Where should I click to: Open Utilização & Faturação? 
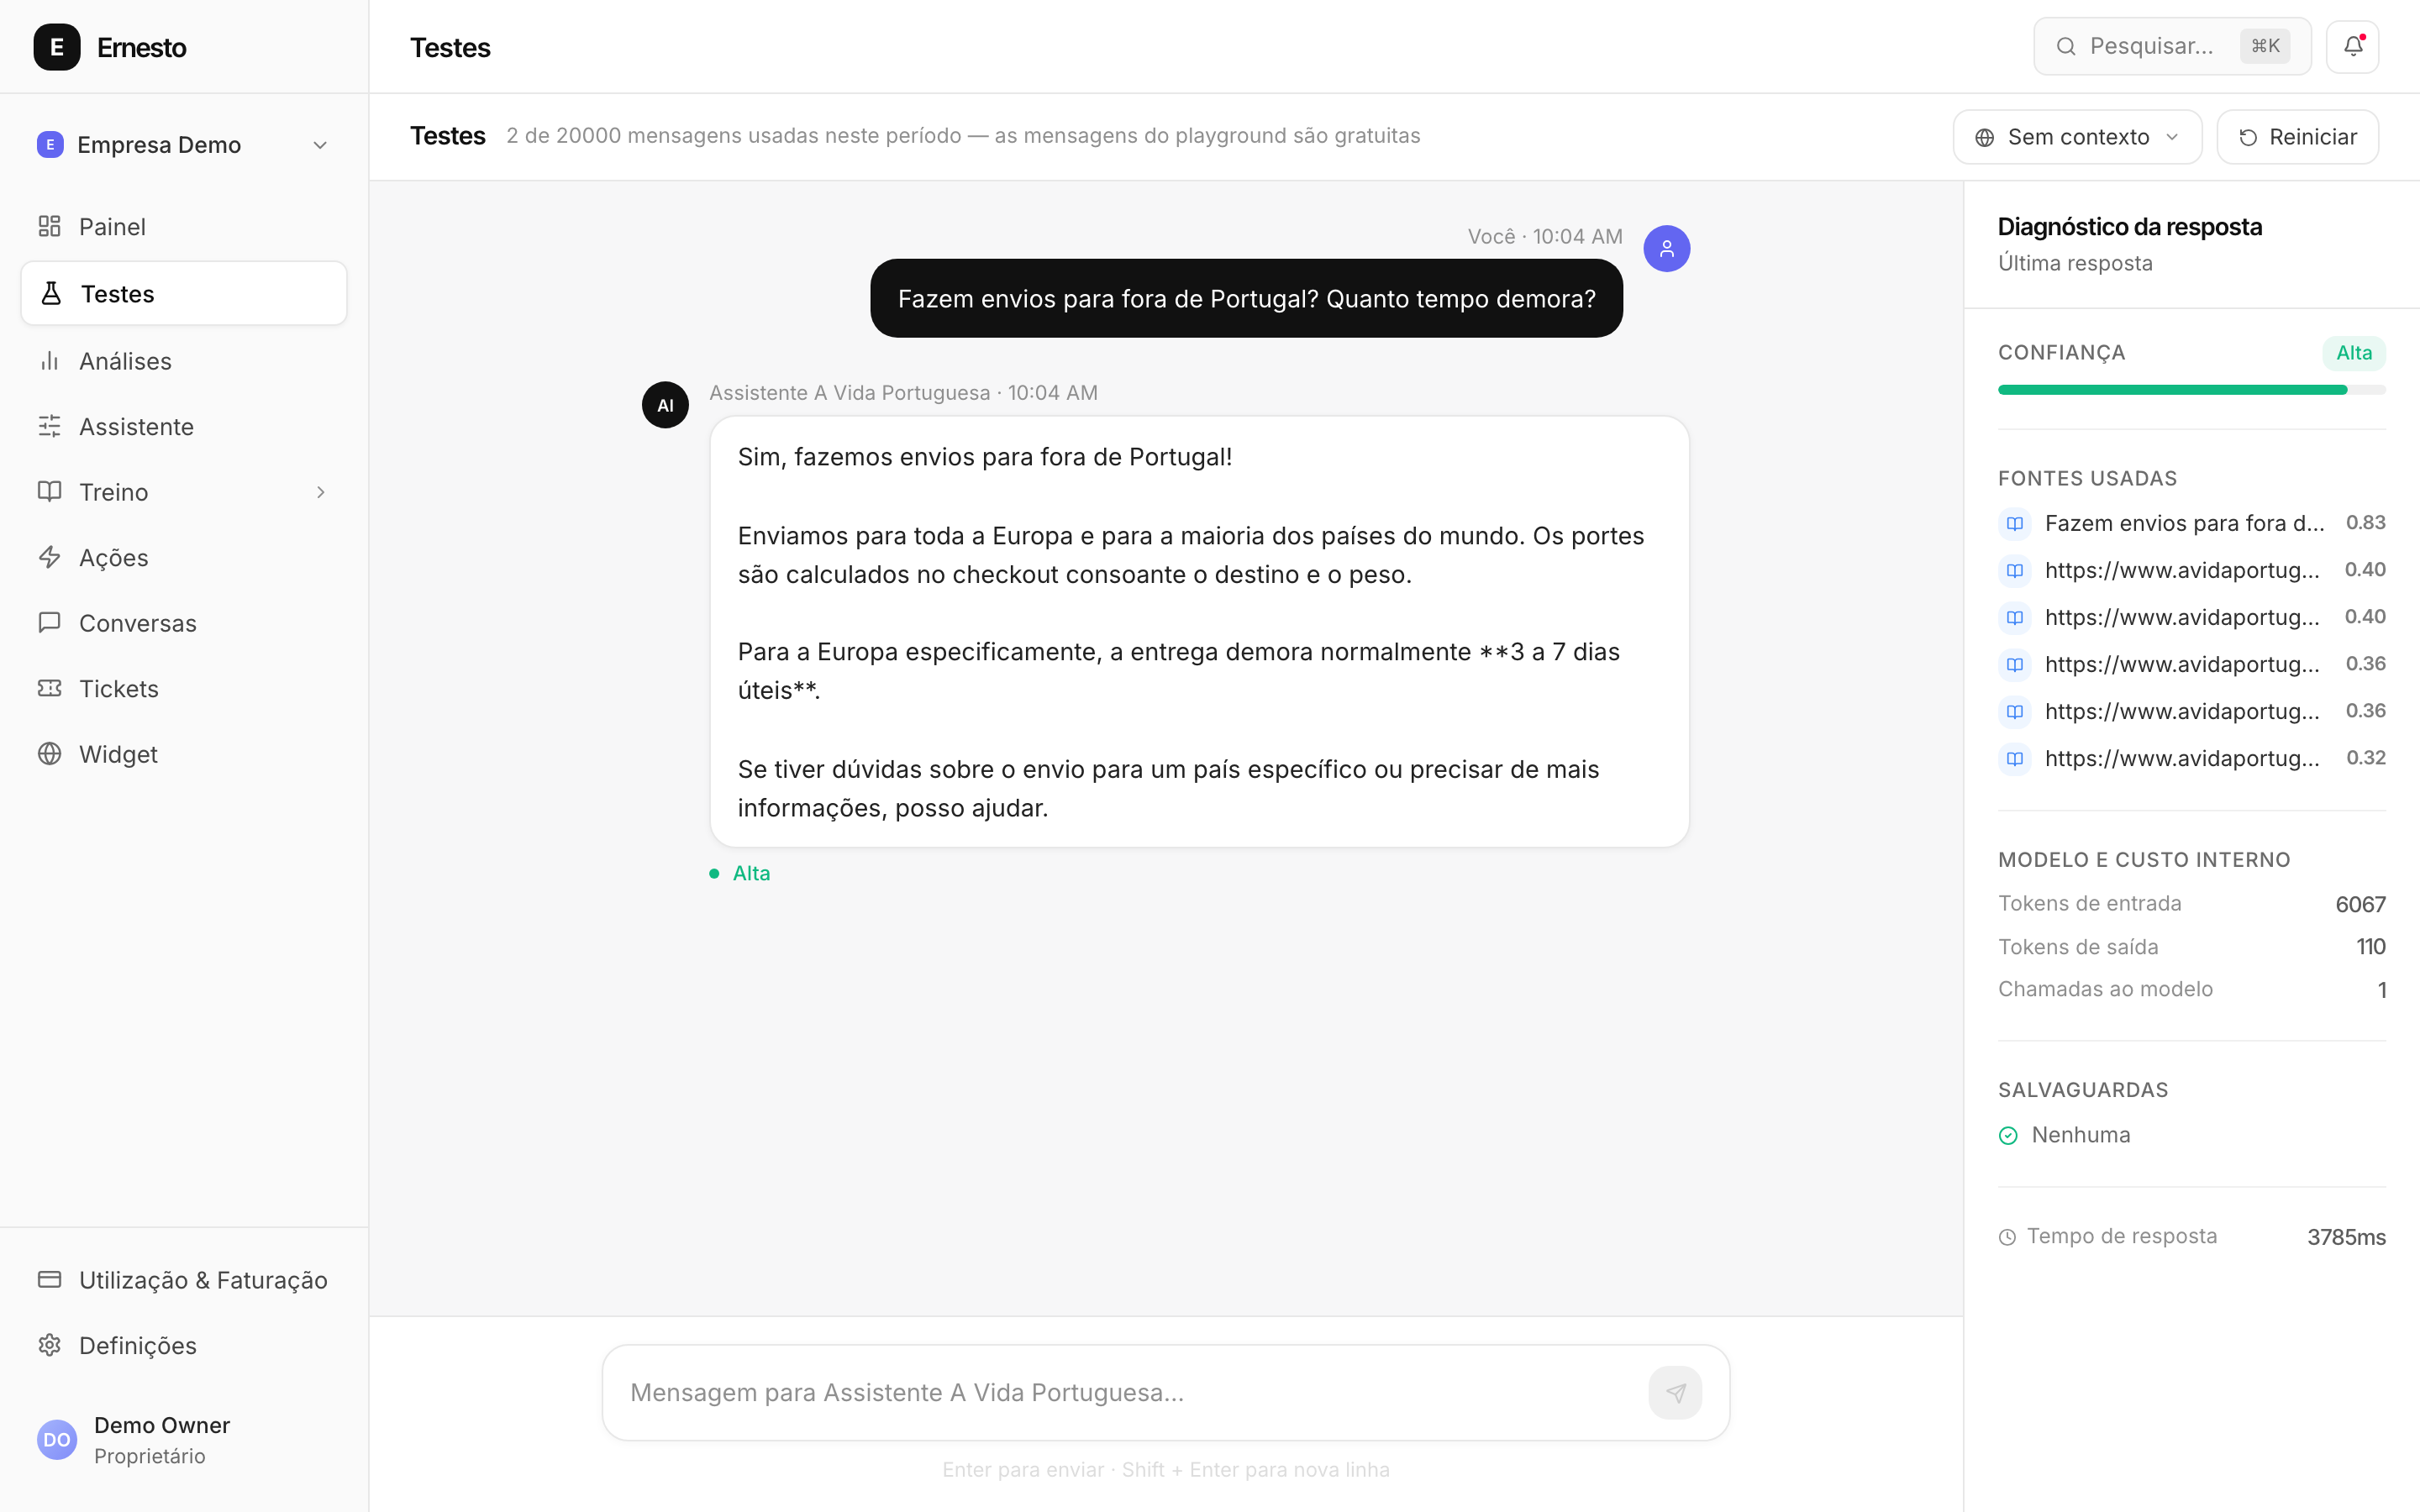[184, 1280]
